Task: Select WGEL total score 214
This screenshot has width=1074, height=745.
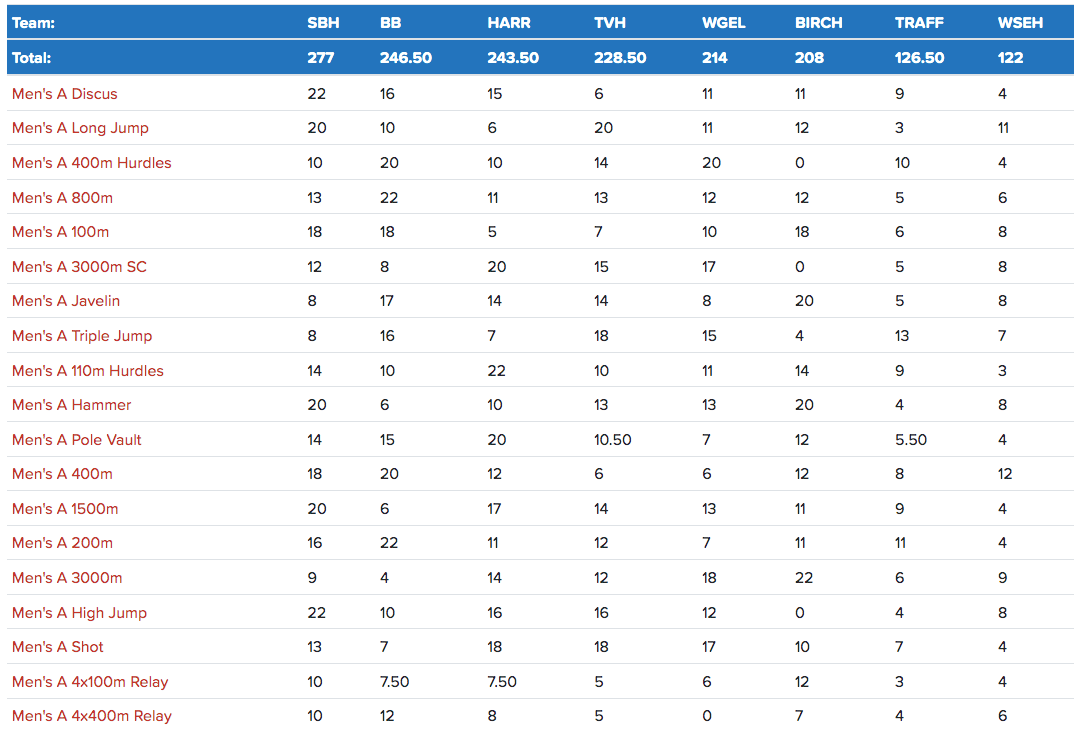Action: 714,58
